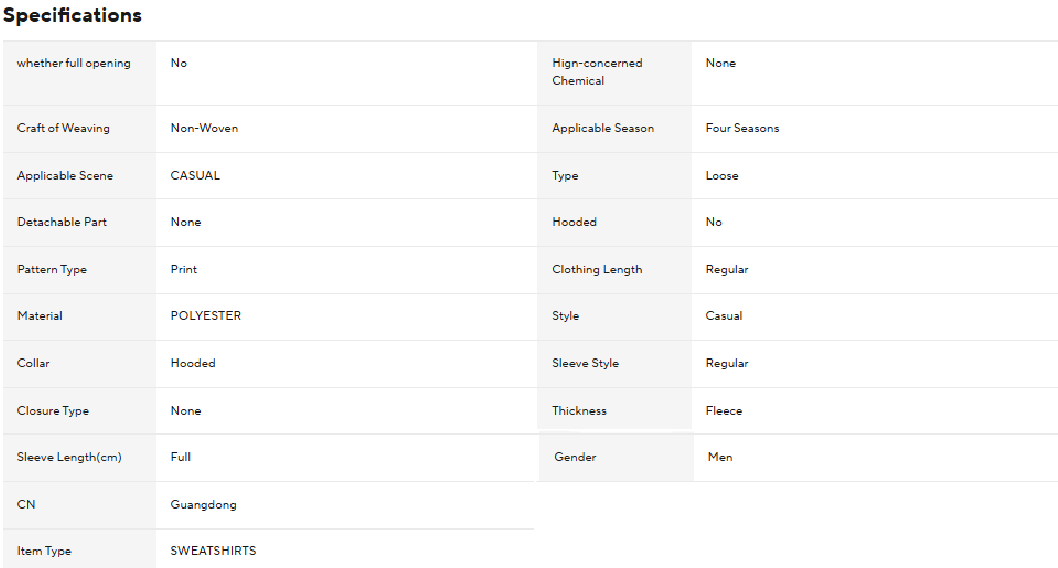The height and width of the screenshot is (568, 1058).
Task: Select the Guangdong origin value
Action: point(203,505)
